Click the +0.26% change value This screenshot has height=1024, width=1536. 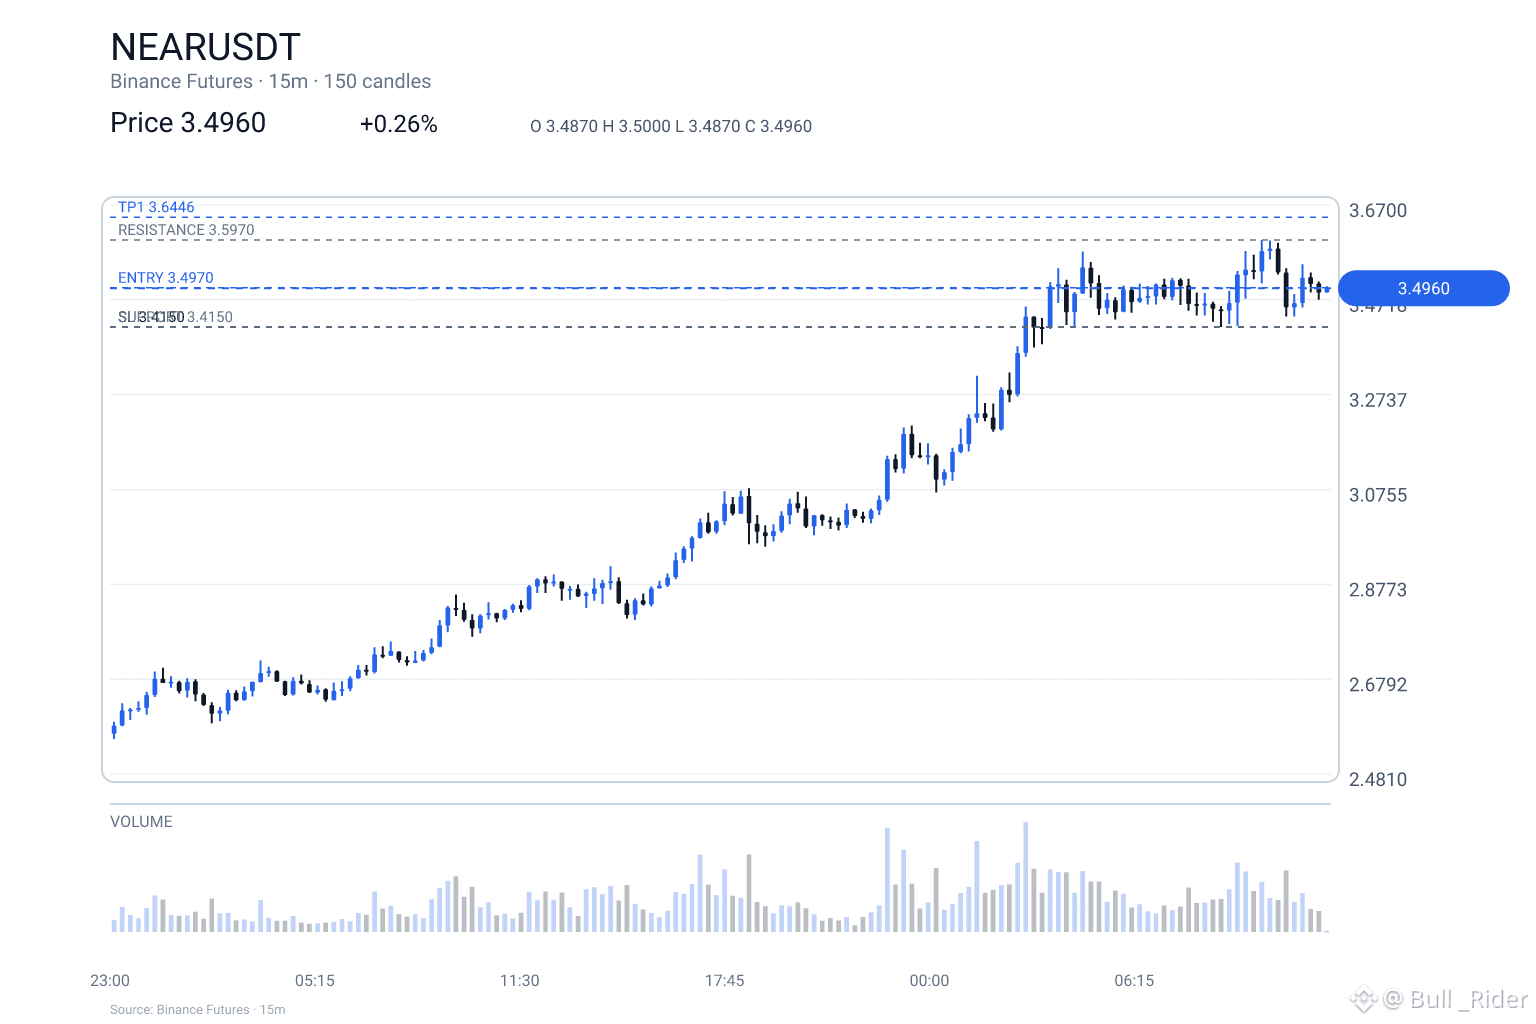click(399, 124)
